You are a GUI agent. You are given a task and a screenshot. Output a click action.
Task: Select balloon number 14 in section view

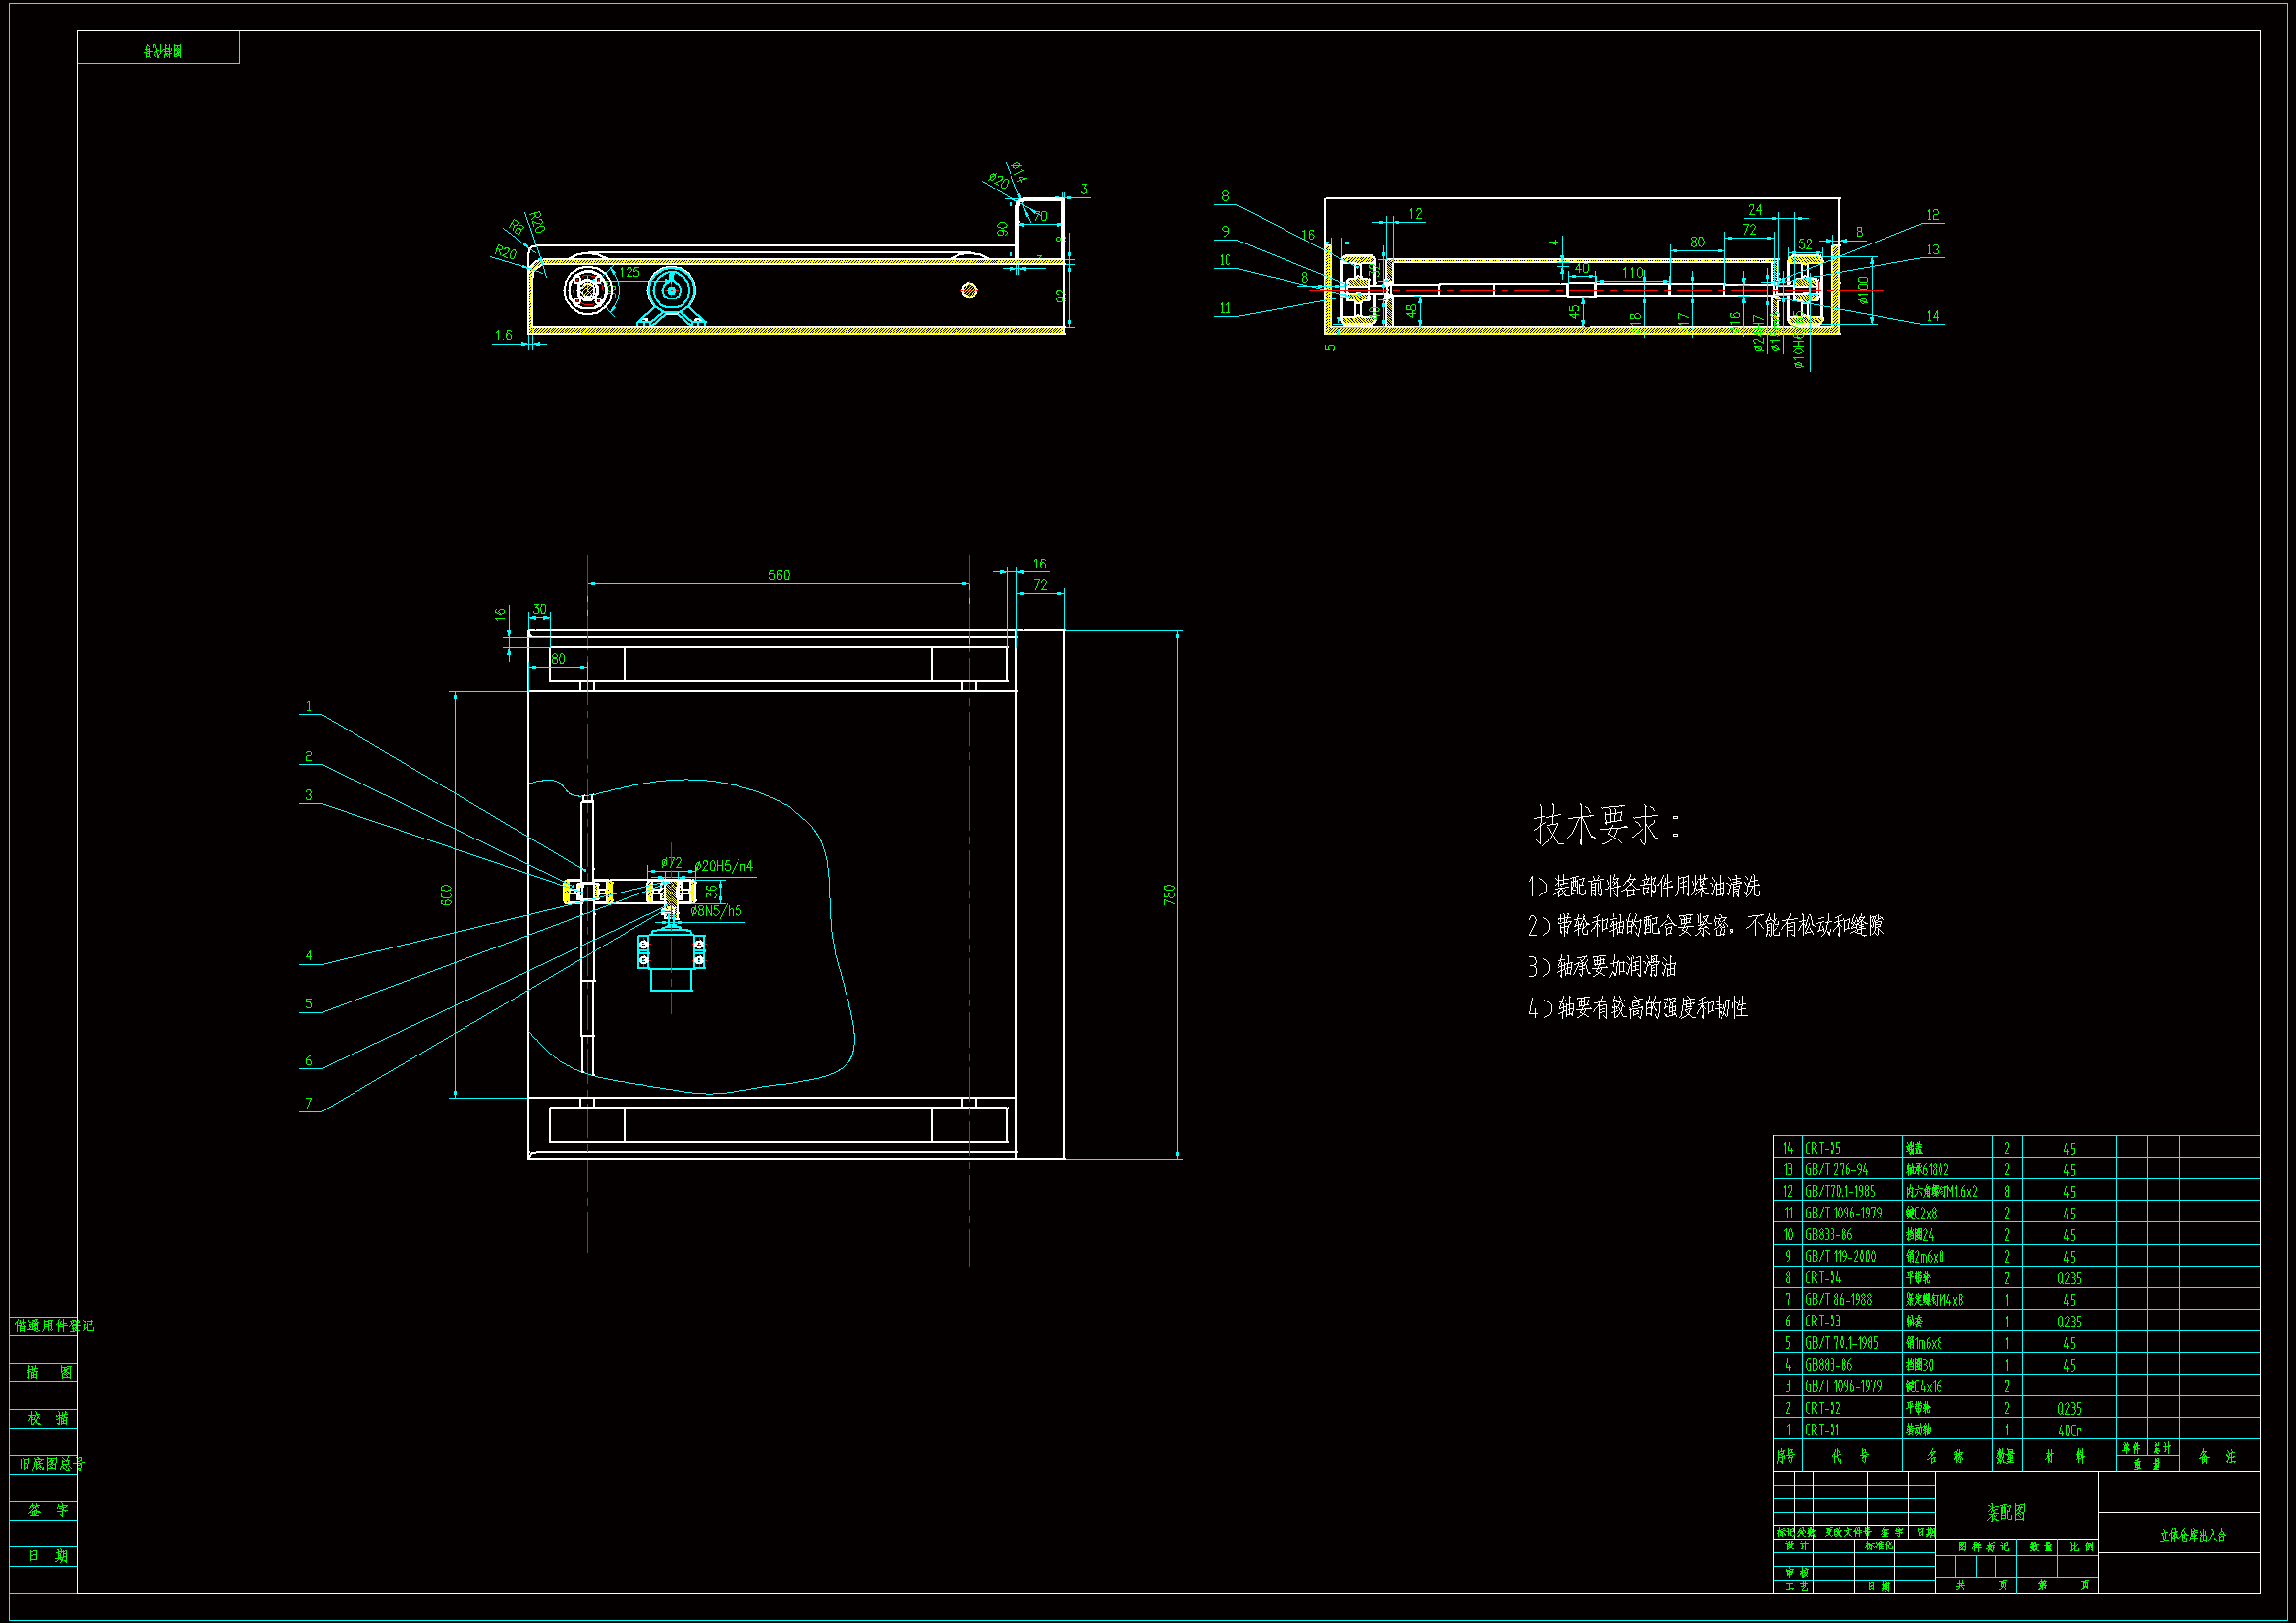[1932, 316]
